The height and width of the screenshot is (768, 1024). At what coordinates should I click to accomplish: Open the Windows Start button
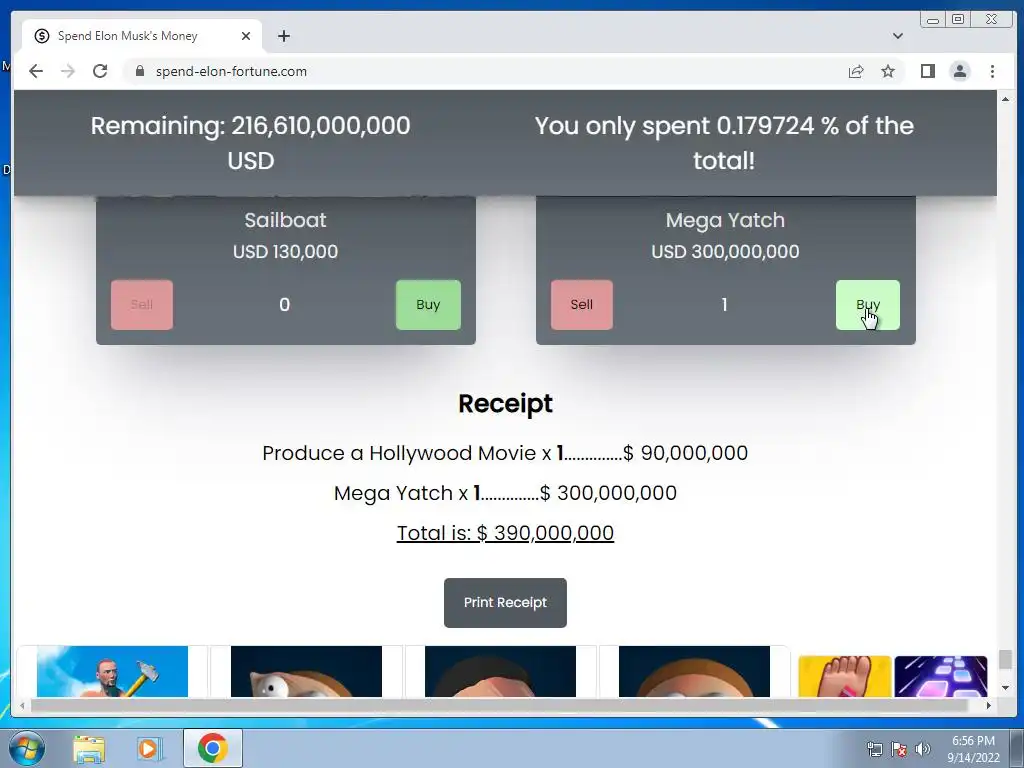[25, 748]
